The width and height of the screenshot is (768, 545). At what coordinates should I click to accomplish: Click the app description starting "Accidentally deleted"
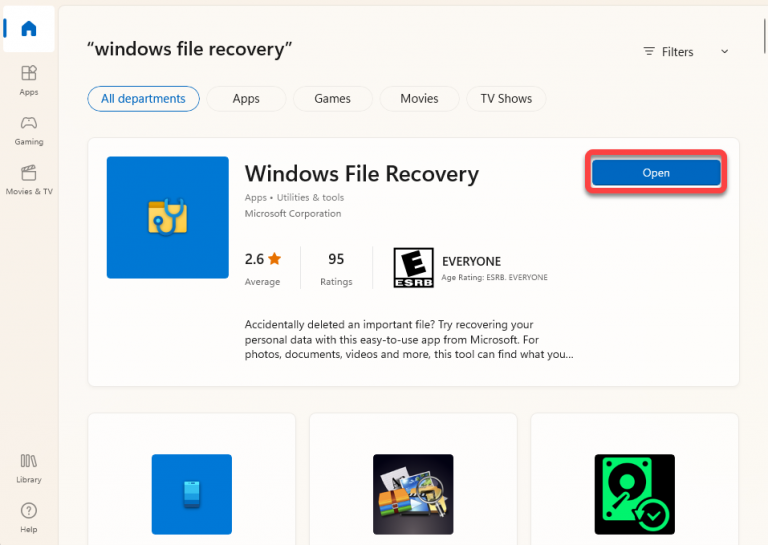tap(409, 339)
